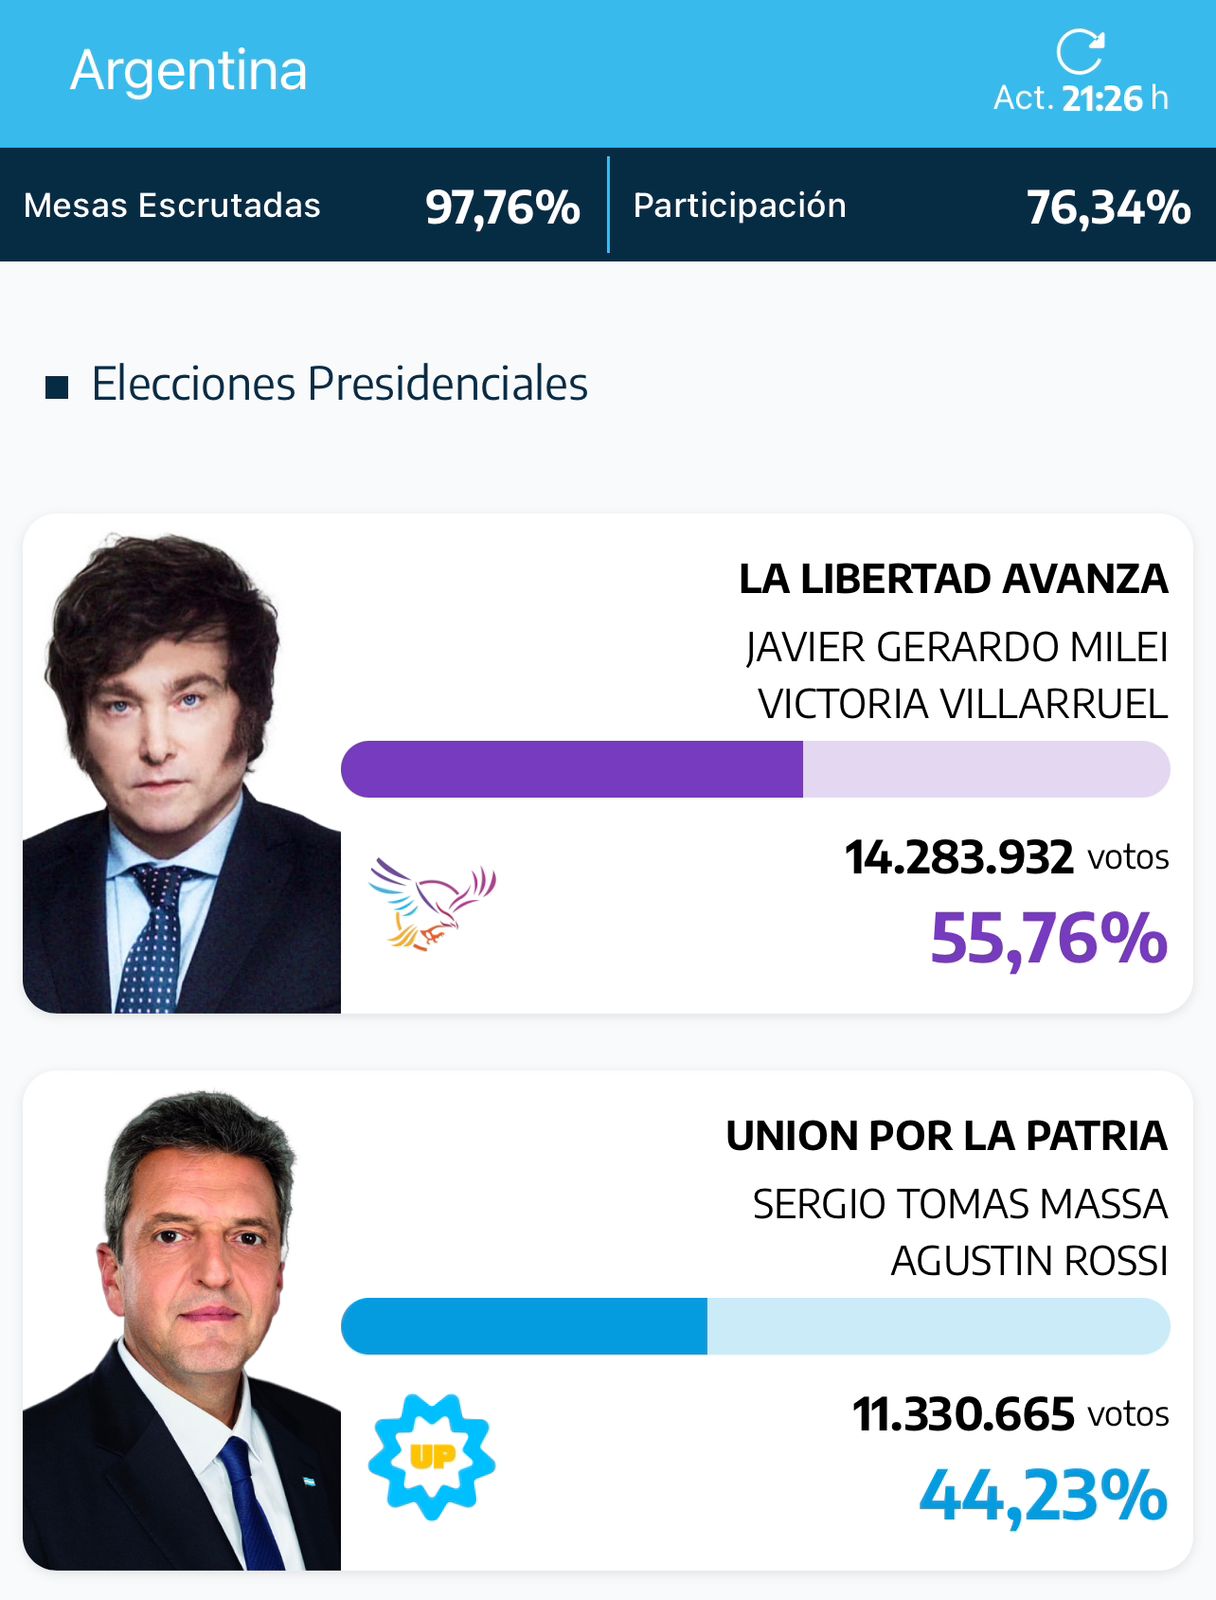Click the LA LIBERTAD AVANZA party name
This screenshot has width=1216, height=1600.
coord(953,579)
